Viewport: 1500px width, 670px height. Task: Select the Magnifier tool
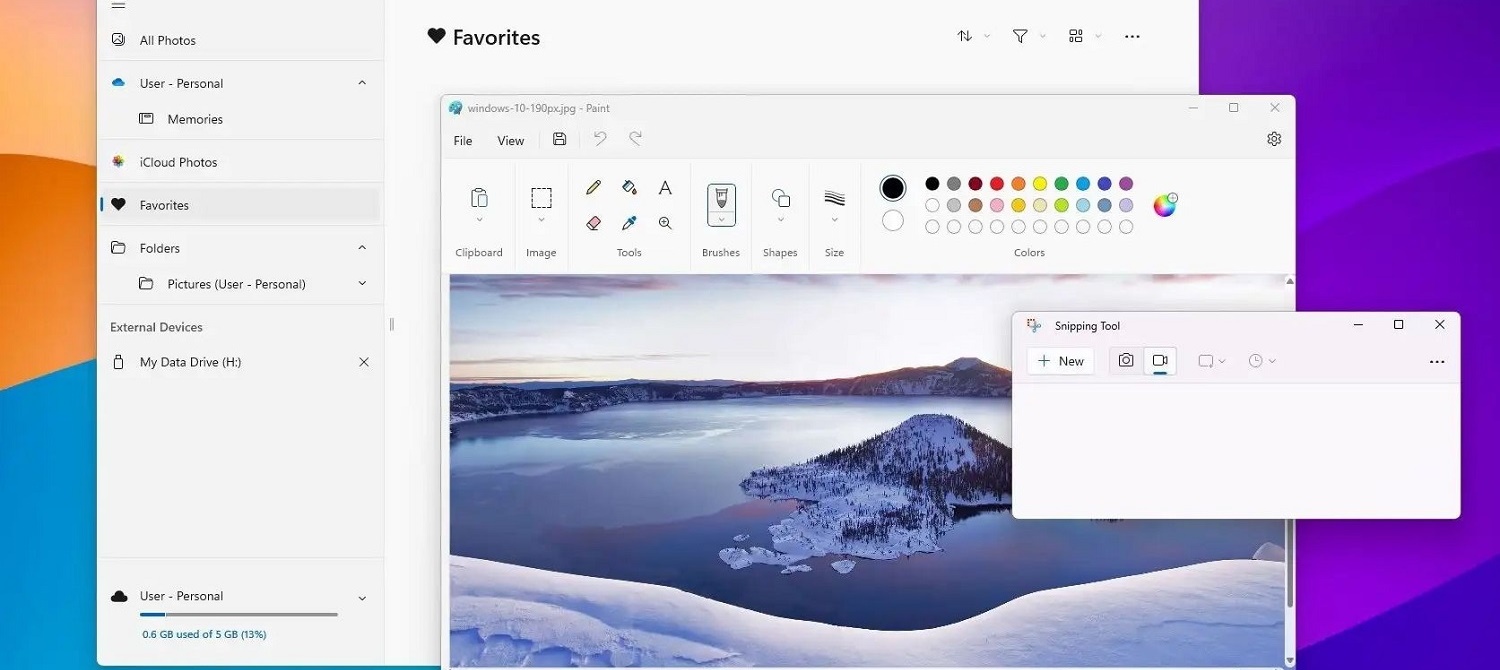[x=665, y=222]
